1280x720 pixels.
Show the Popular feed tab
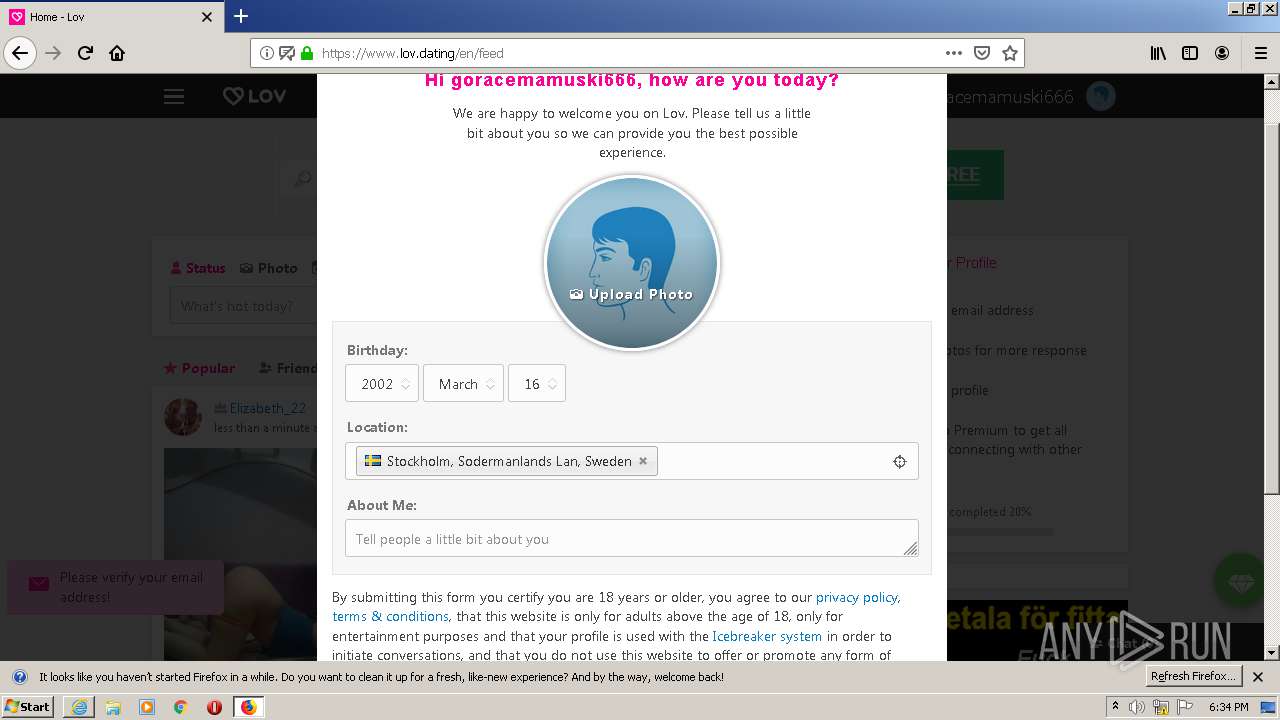200,368
